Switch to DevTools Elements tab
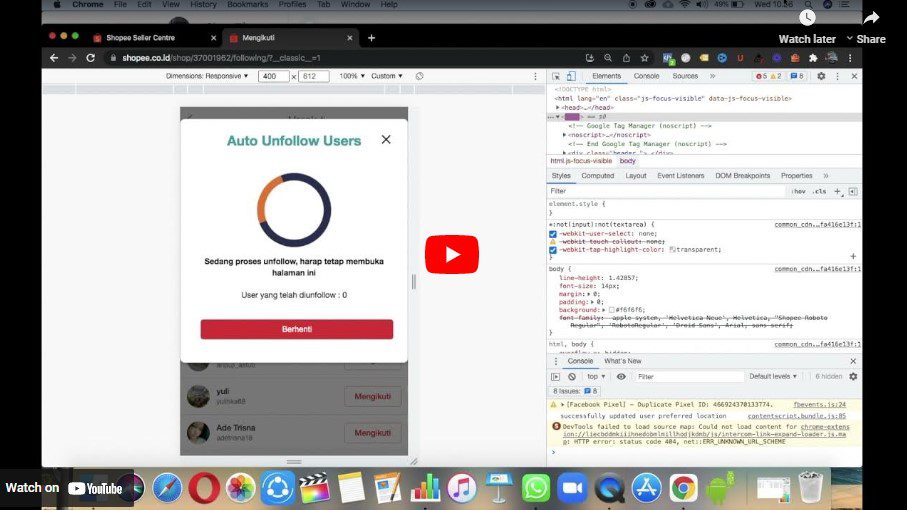The height and width of the screenshot is (510, 907). coord(606,76)
